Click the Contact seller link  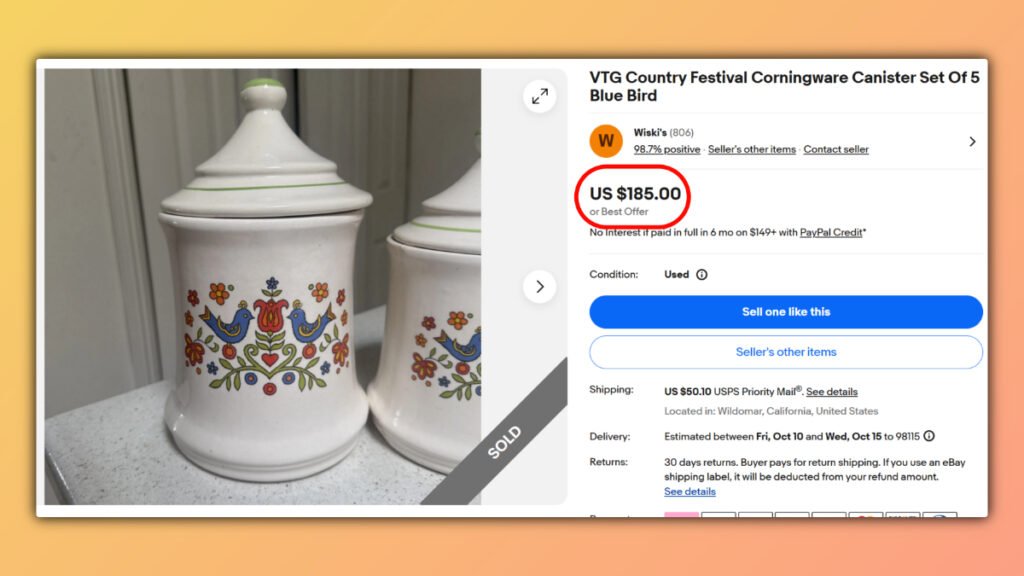tap(836, 148)
